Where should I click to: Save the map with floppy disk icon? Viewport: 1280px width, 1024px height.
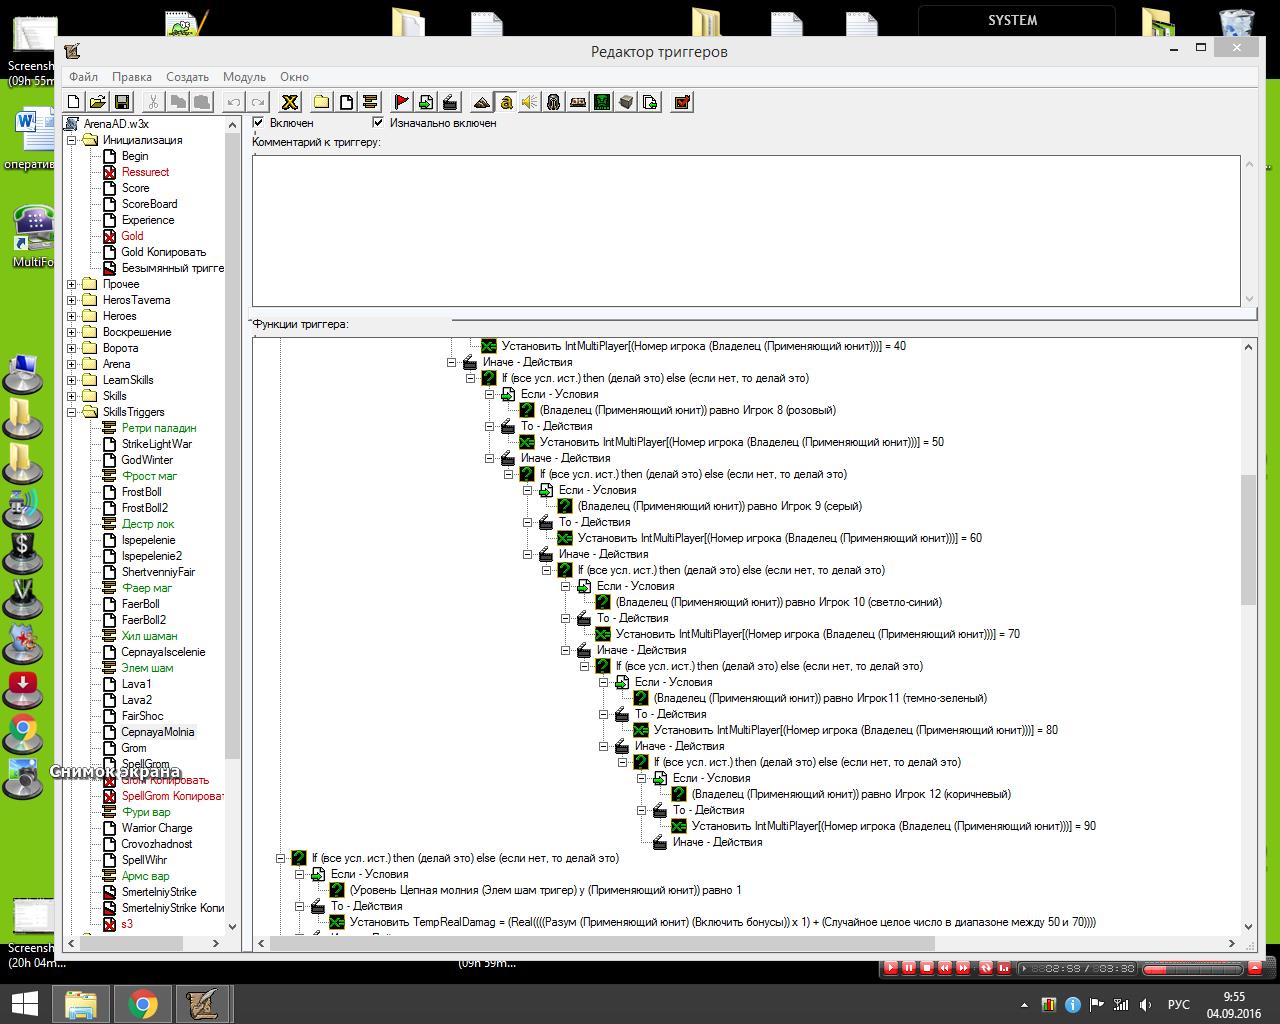[121, 102]
